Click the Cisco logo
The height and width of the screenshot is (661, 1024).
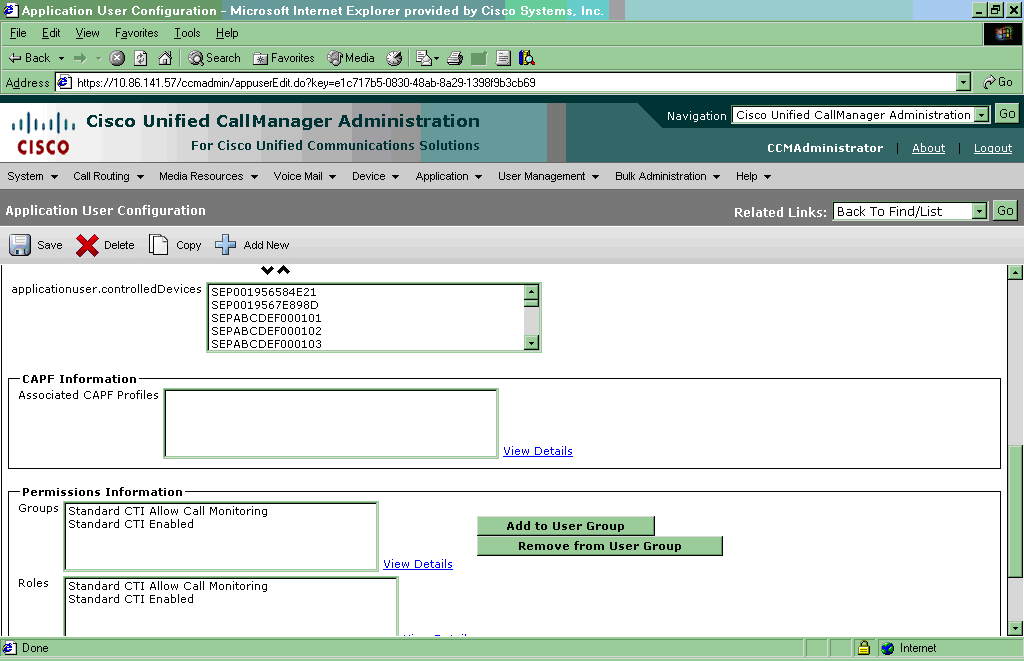[43, 133]
